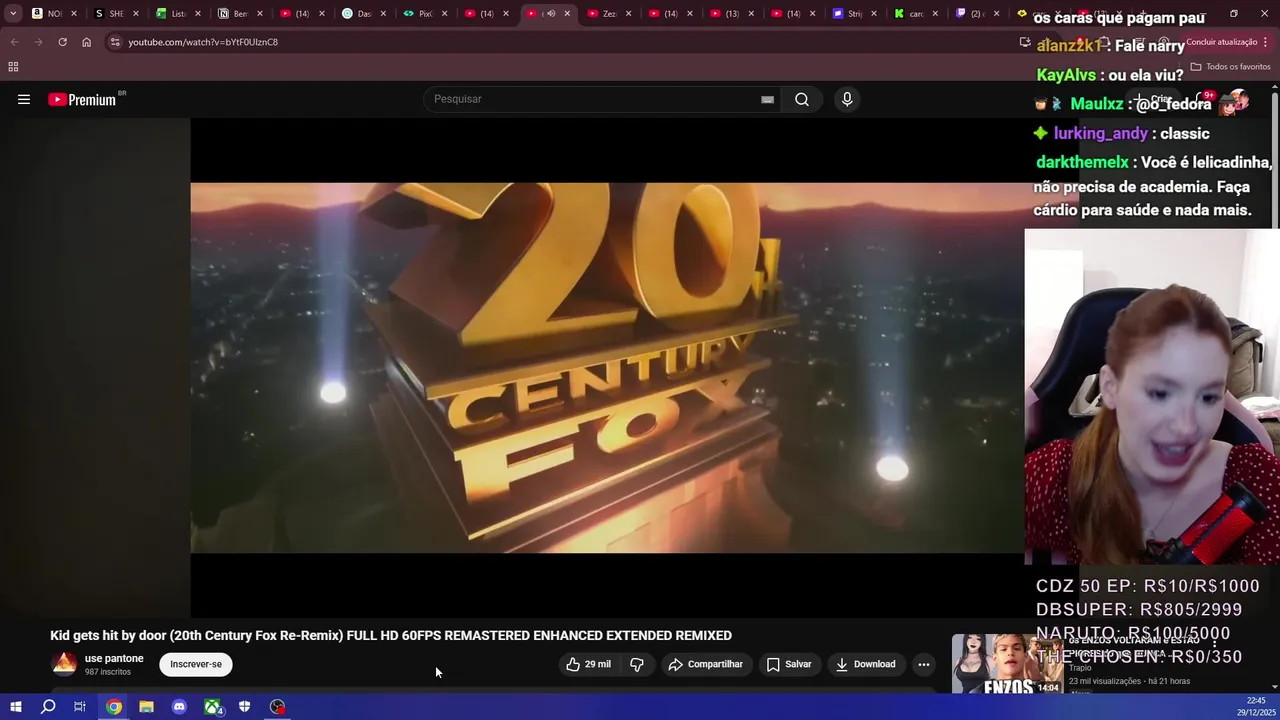This screenshot has width=1280, height=720.
Task: Share video via Compartilhar button
Action: 706,664
